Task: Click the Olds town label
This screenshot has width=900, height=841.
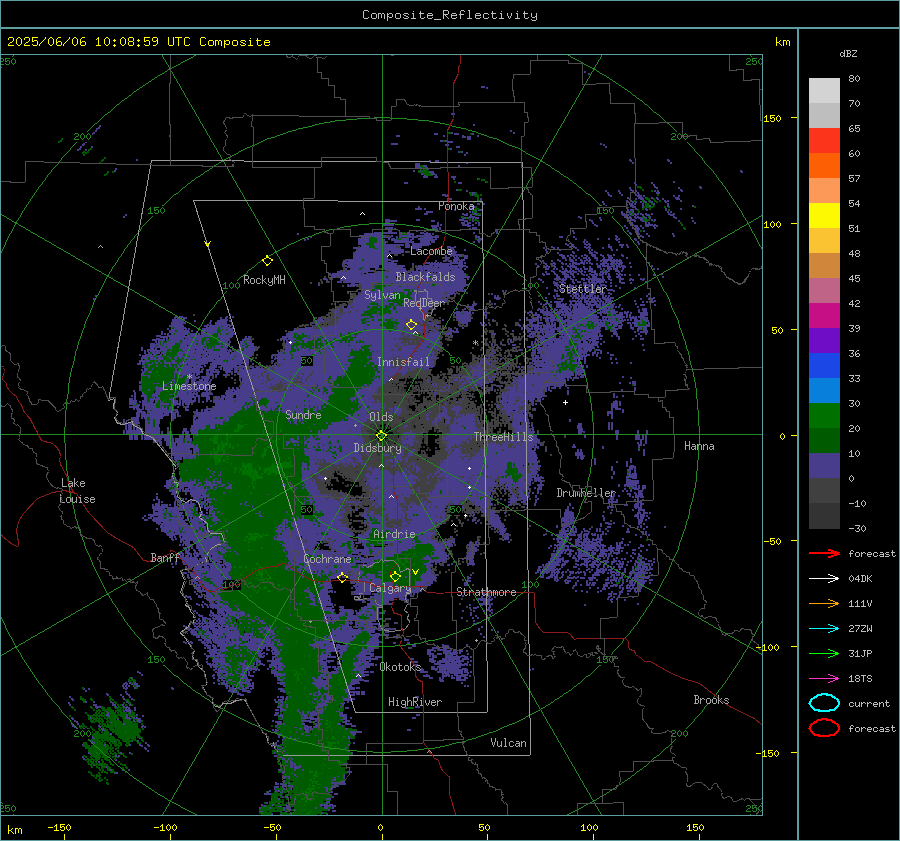Action: pos(381,417)
